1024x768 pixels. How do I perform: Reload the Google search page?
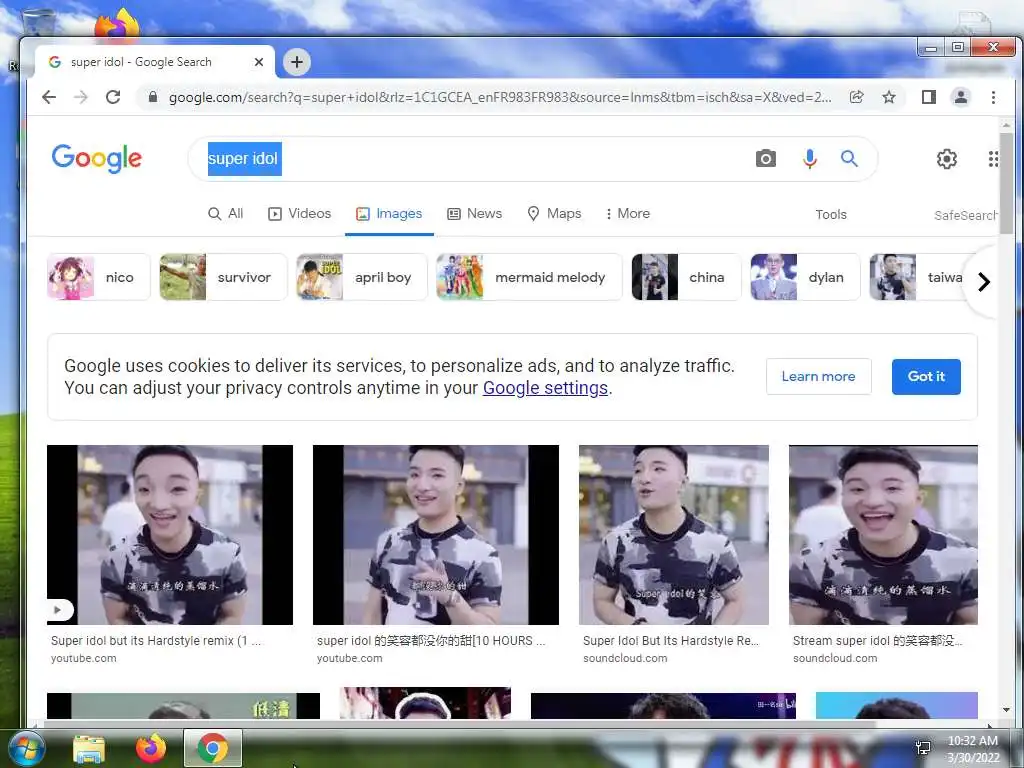pos(113,97)
